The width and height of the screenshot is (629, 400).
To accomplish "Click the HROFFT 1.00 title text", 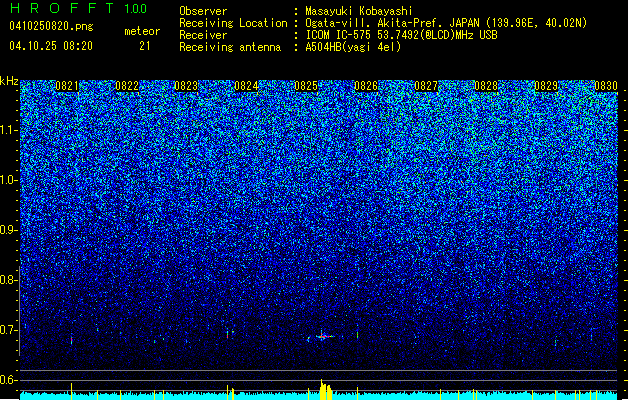I will click(x=78, y=8).
